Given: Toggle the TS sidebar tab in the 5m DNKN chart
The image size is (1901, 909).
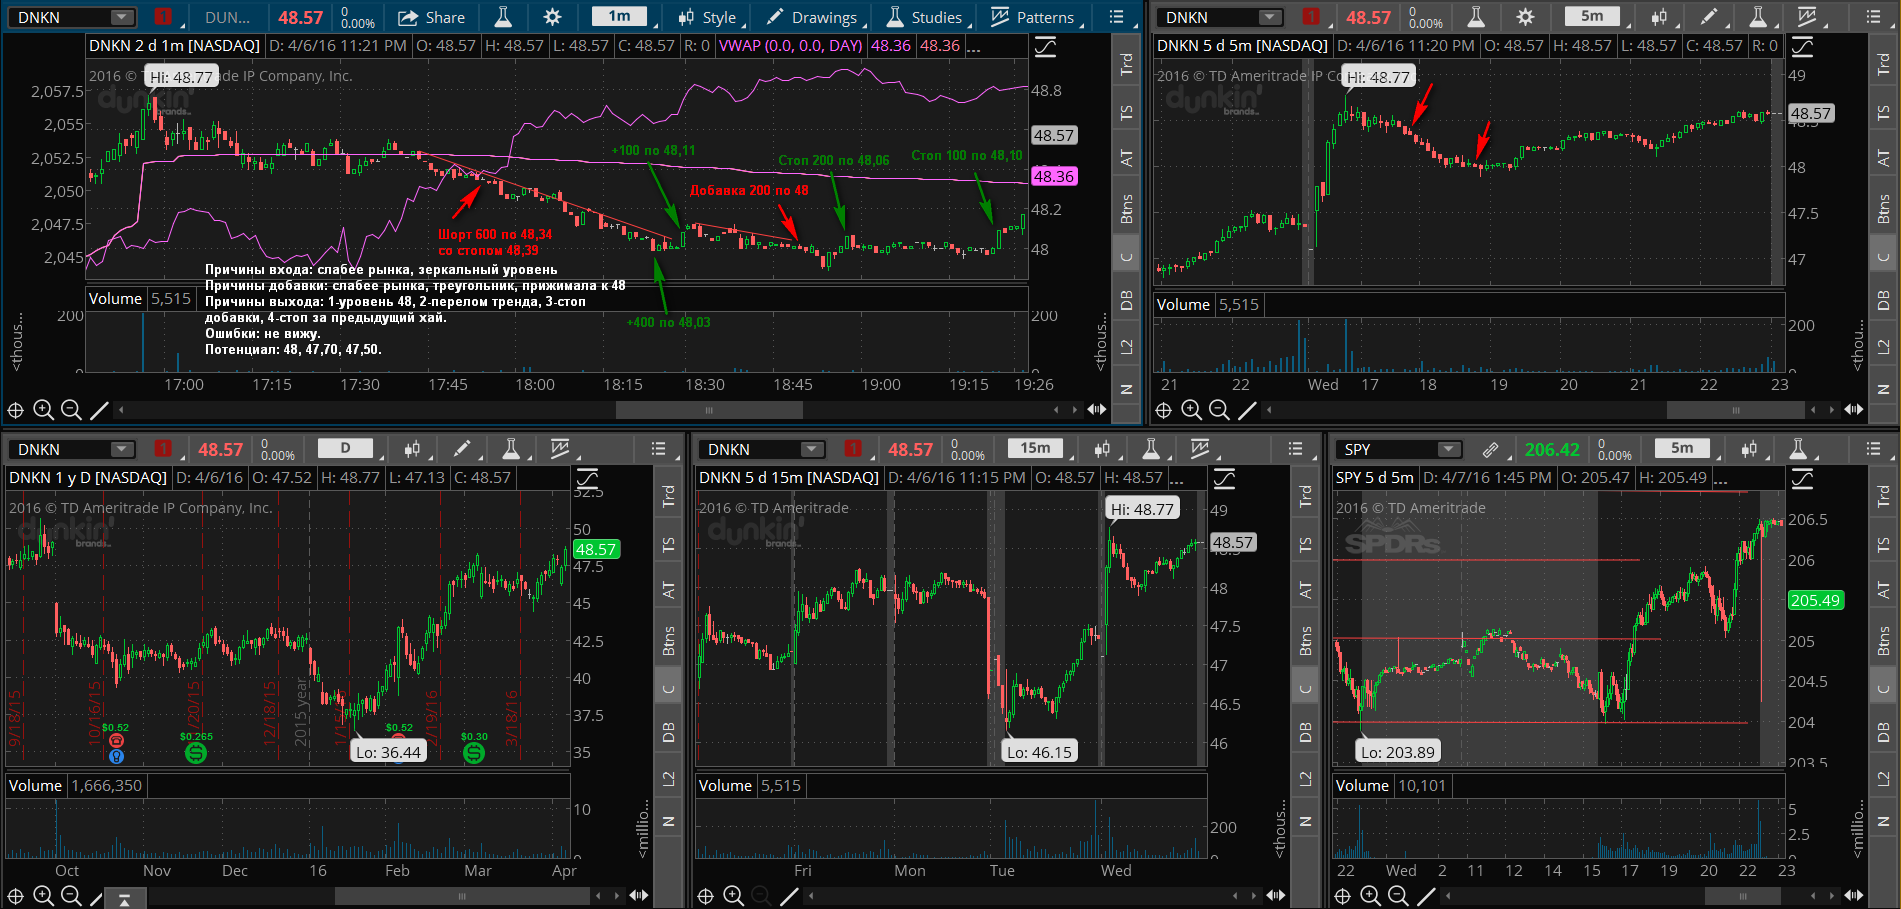Looking at the screenshot, I should (1883, 112).
